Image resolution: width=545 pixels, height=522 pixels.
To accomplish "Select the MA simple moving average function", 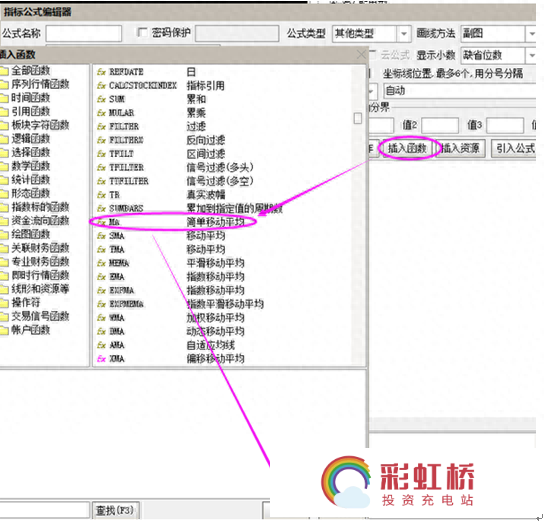I will 172,222.
